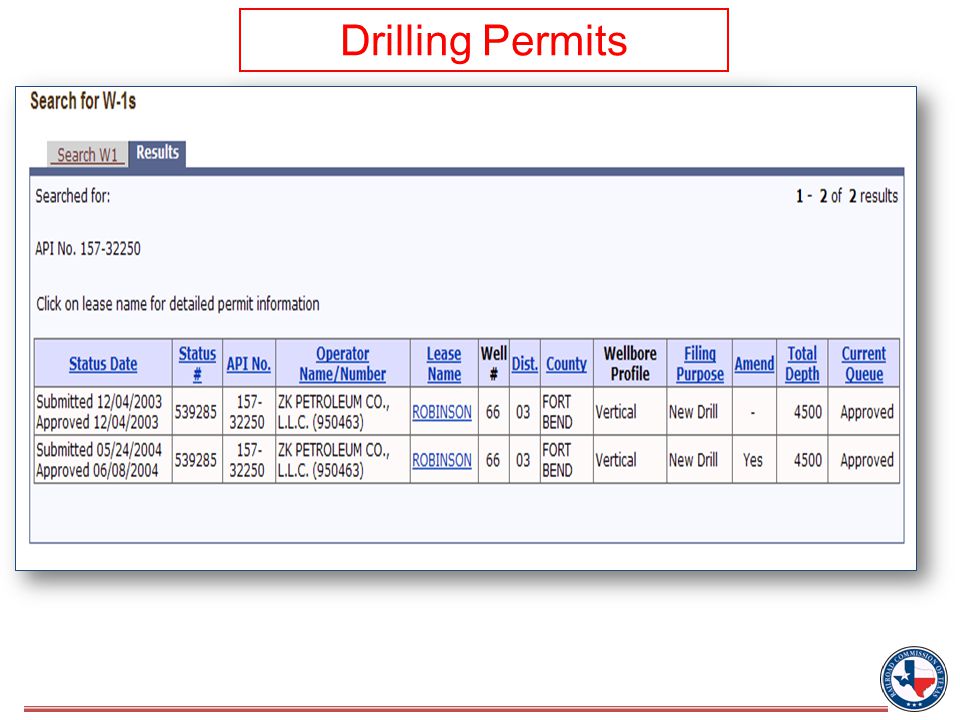Click the Drilling Permits title box
This screenshot has height=720, width=960.
(x=484, y=40)
